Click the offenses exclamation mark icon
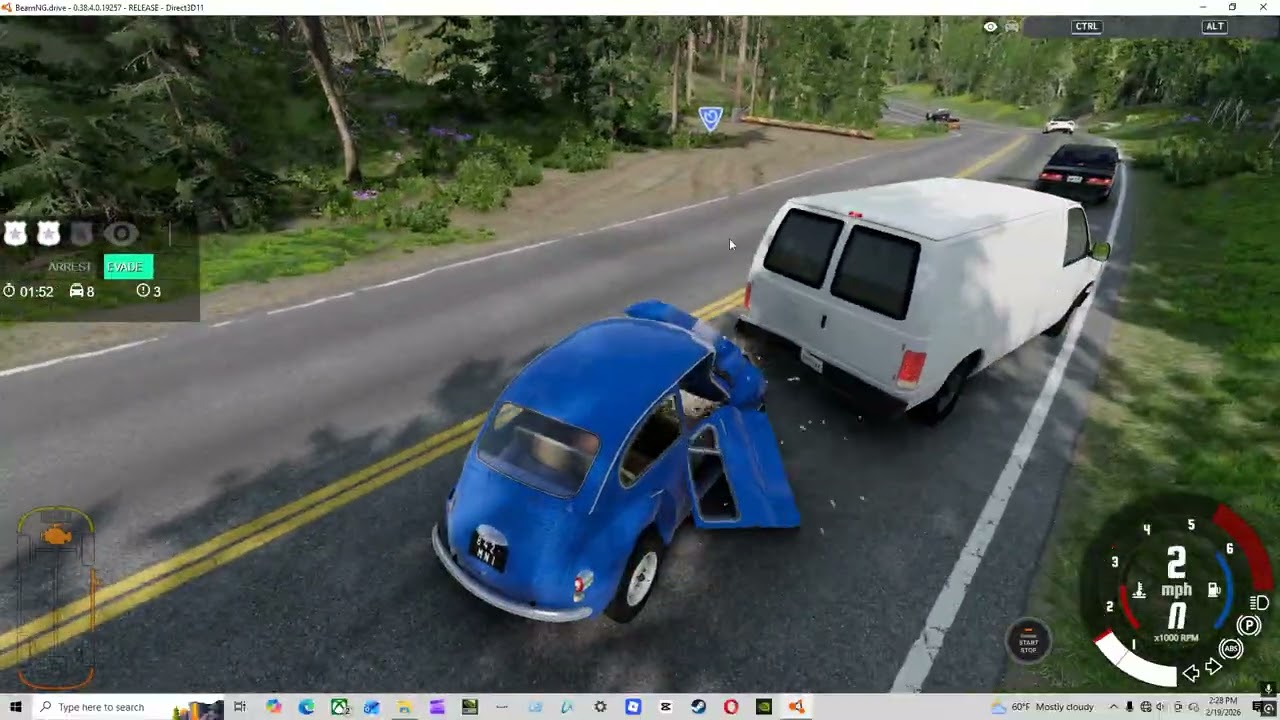Screen dimensions: 1280x720 point(143,291)
